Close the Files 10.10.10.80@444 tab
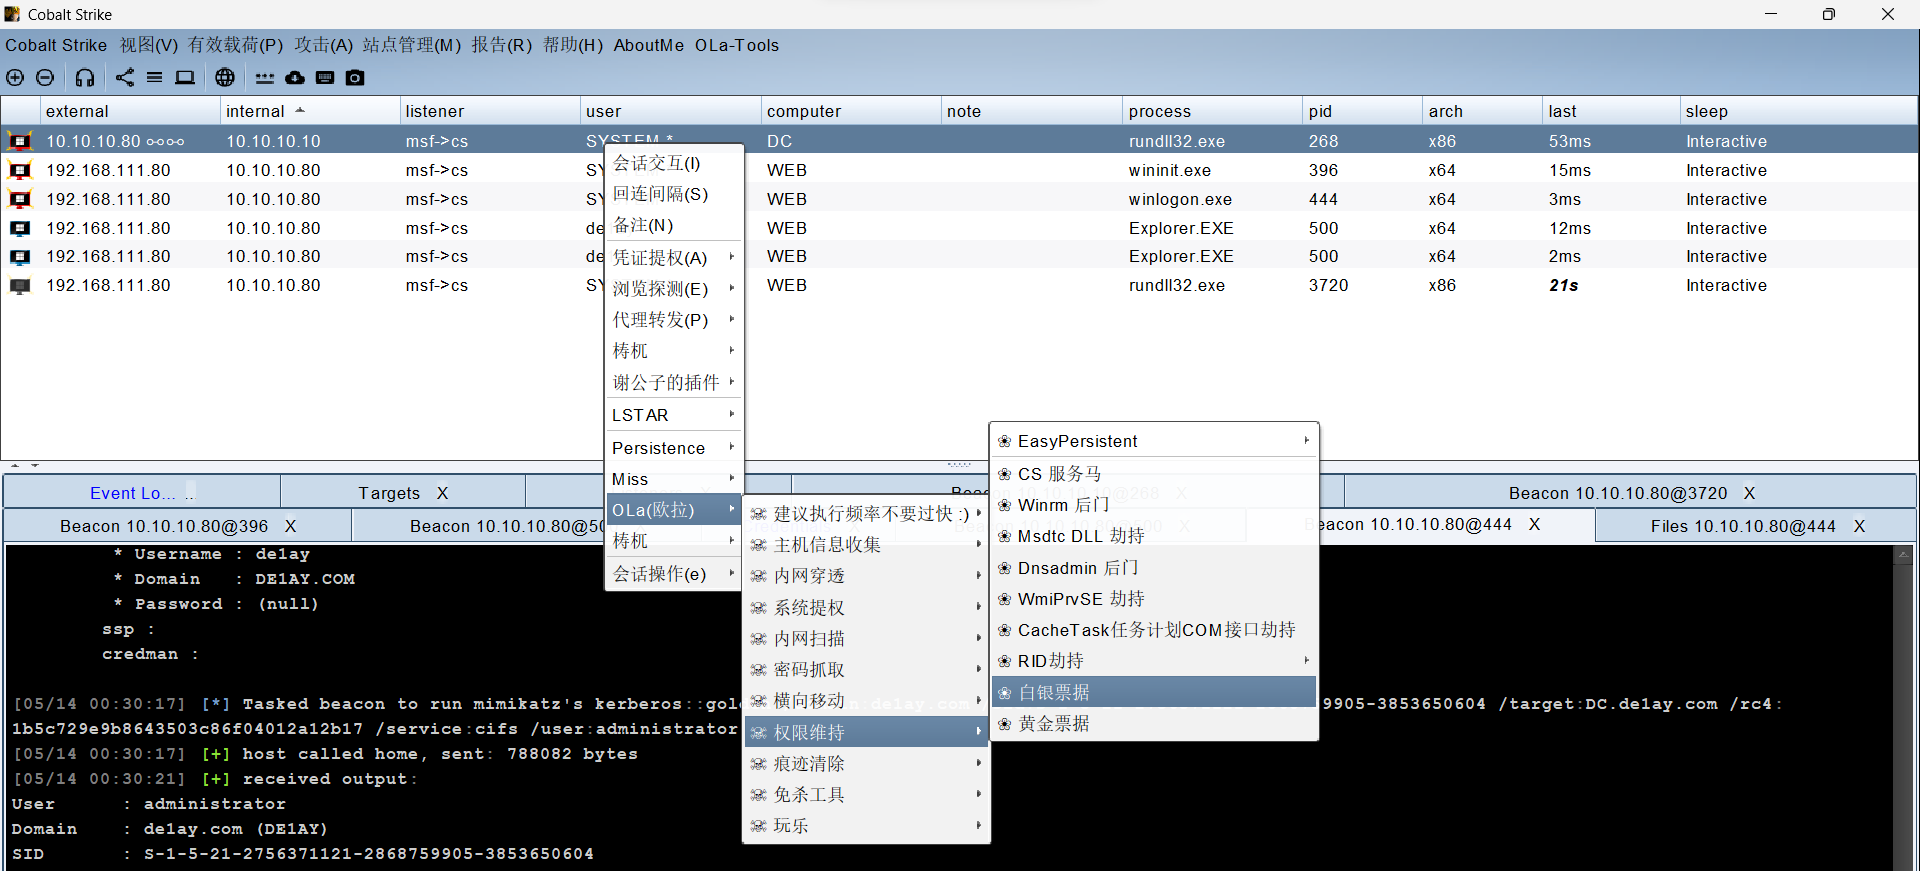The image size is (1920, 871). (x=1860, y=526)
